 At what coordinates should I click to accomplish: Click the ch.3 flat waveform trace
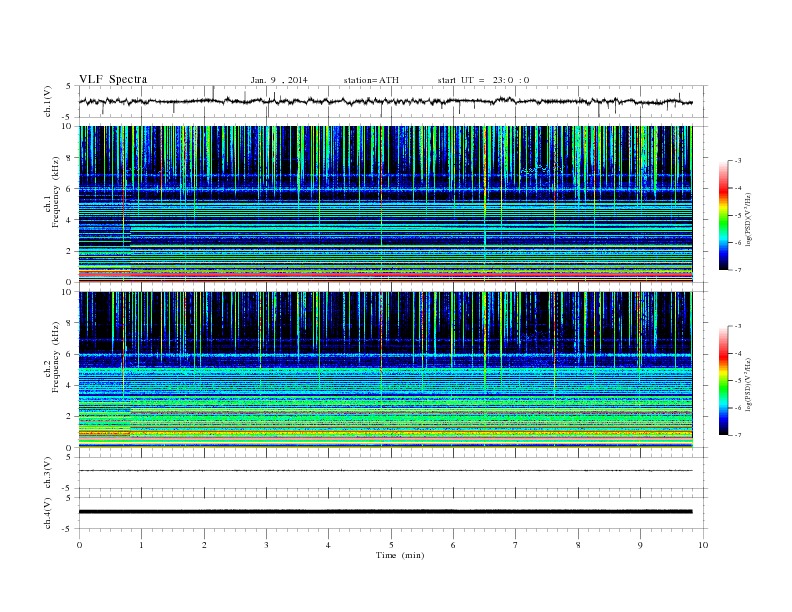tap(385, 471)
